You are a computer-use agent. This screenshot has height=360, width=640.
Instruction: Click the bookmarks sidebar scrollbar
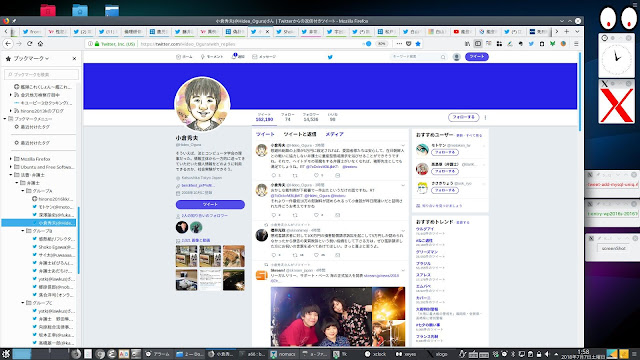(78, 241)
